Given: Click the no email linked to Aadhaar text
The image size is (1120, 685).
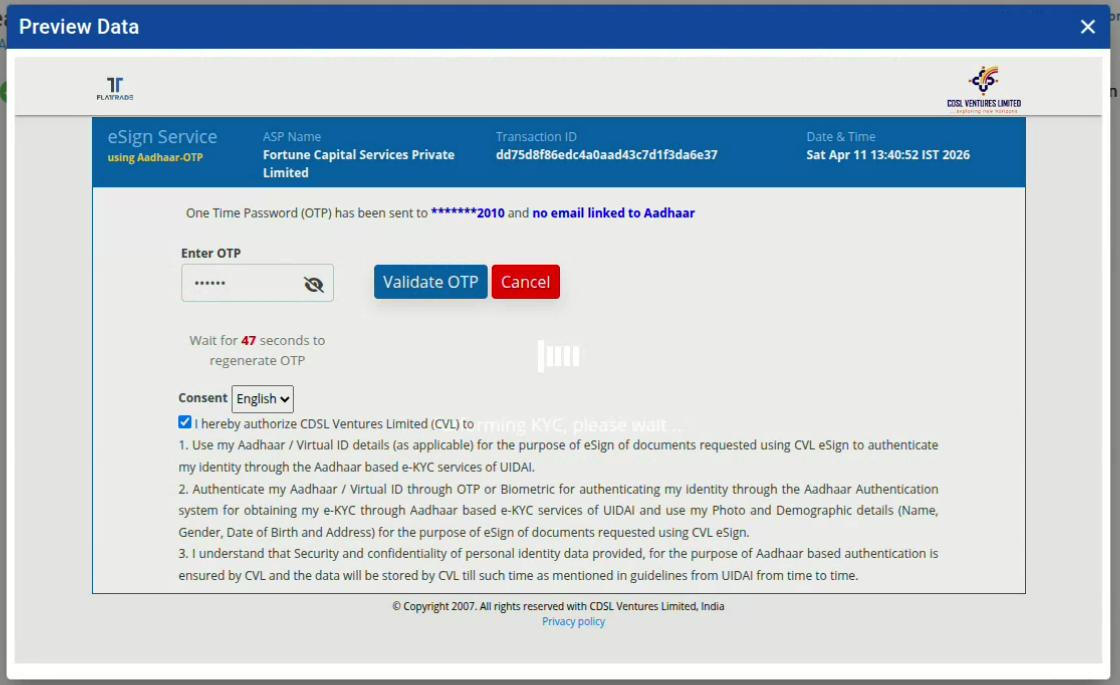Looking at the screenshot, I should pos(613,213).
